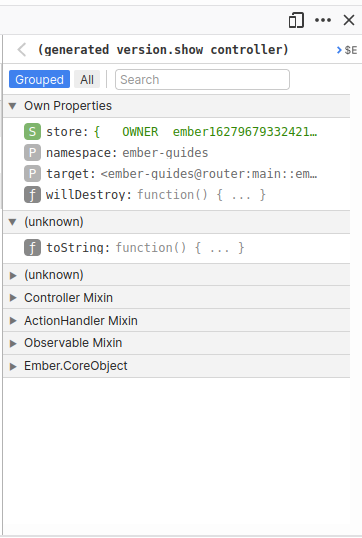The width and height of the screenshot is (362, 538).
Task: Close the developer tools panel
Action: tap(349, 20)
